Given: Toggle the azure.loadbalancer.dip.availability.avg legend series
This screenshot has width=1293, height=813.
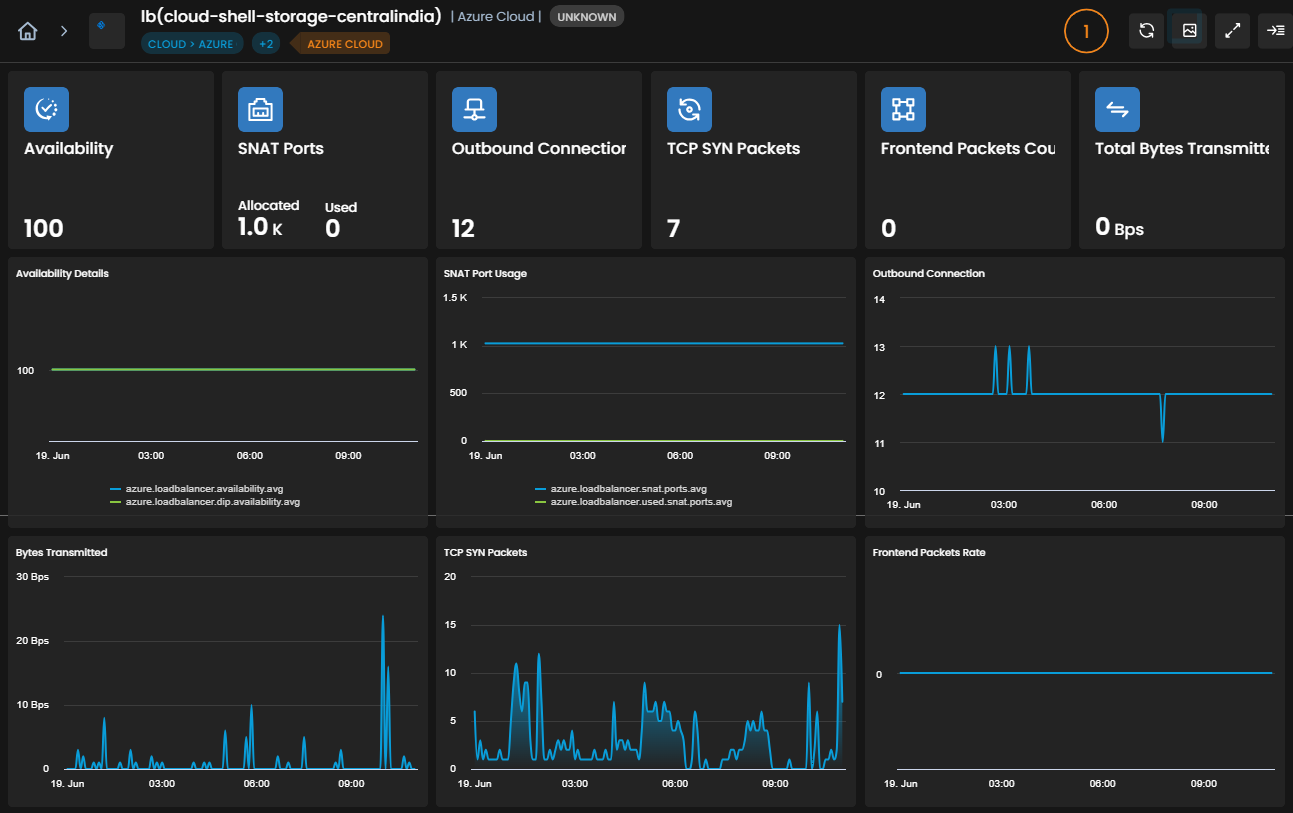Looking at the screenshot, I should coord(205,502).
